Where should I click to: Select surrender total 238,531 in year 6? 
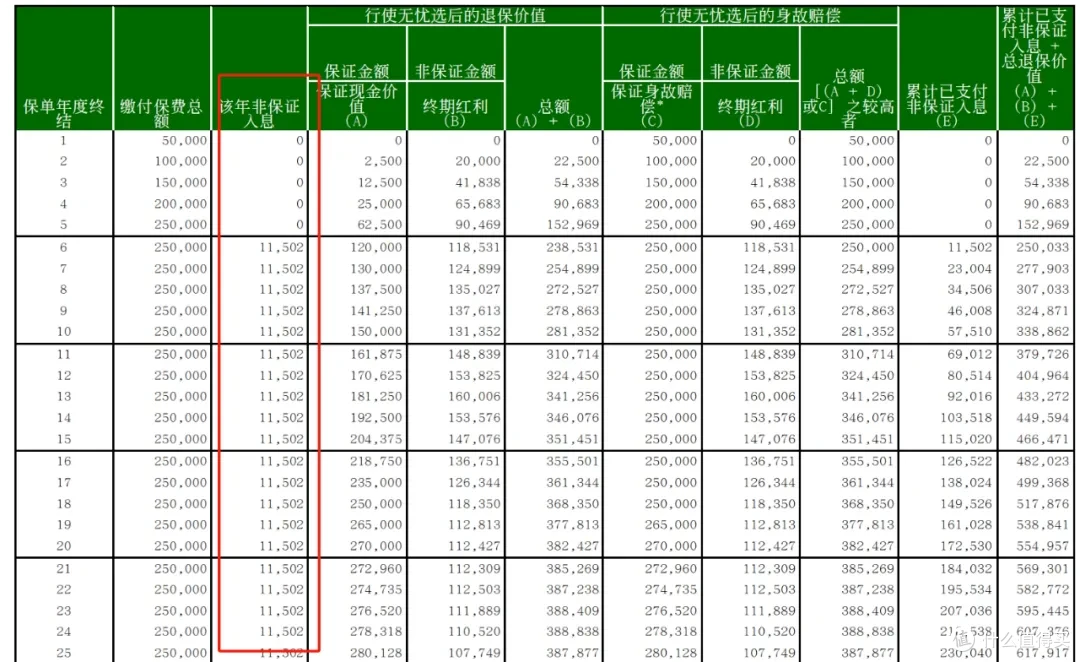pyautogui.click(x=573, y=247)
